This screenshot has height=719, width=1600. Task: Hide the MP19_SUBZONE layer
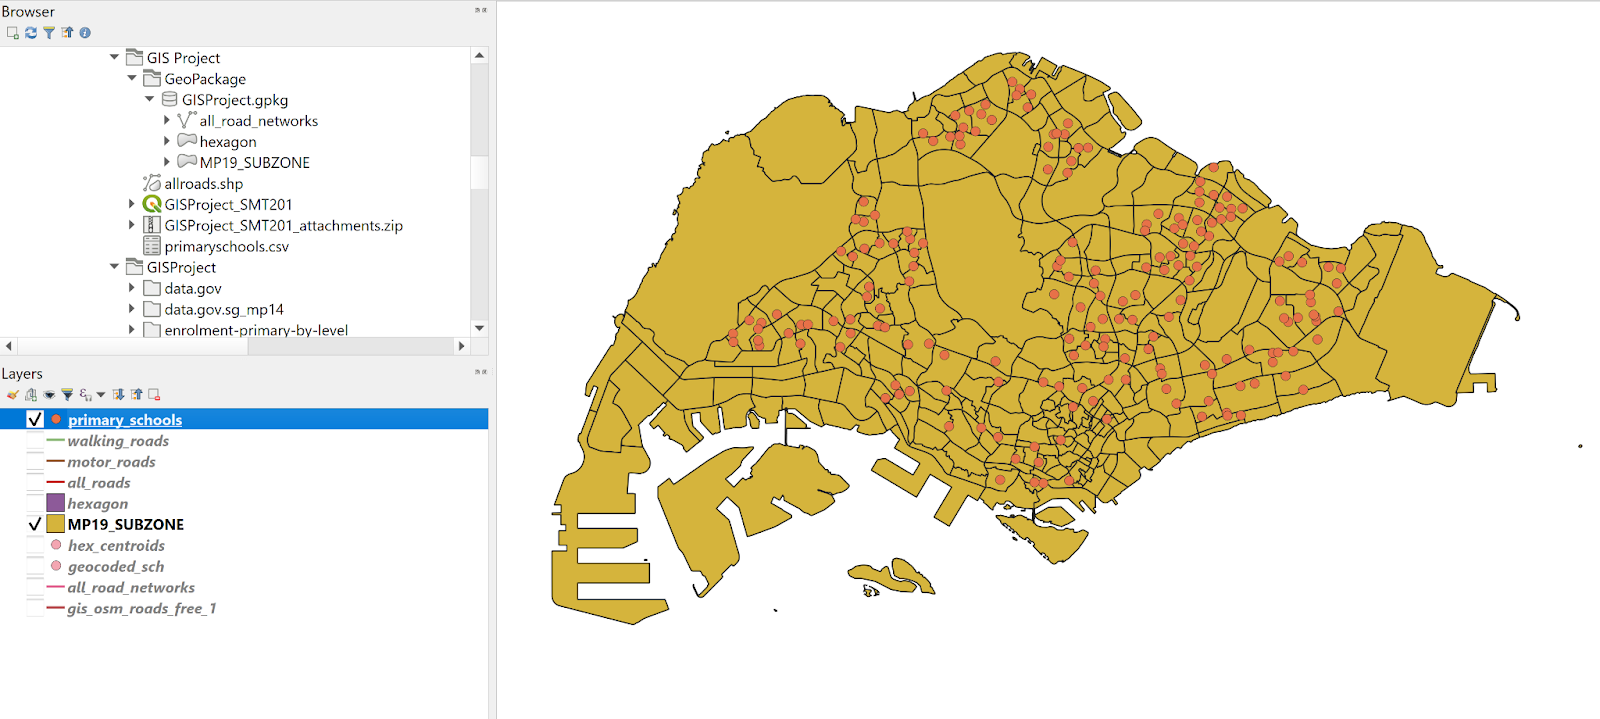tap(35, 524)
